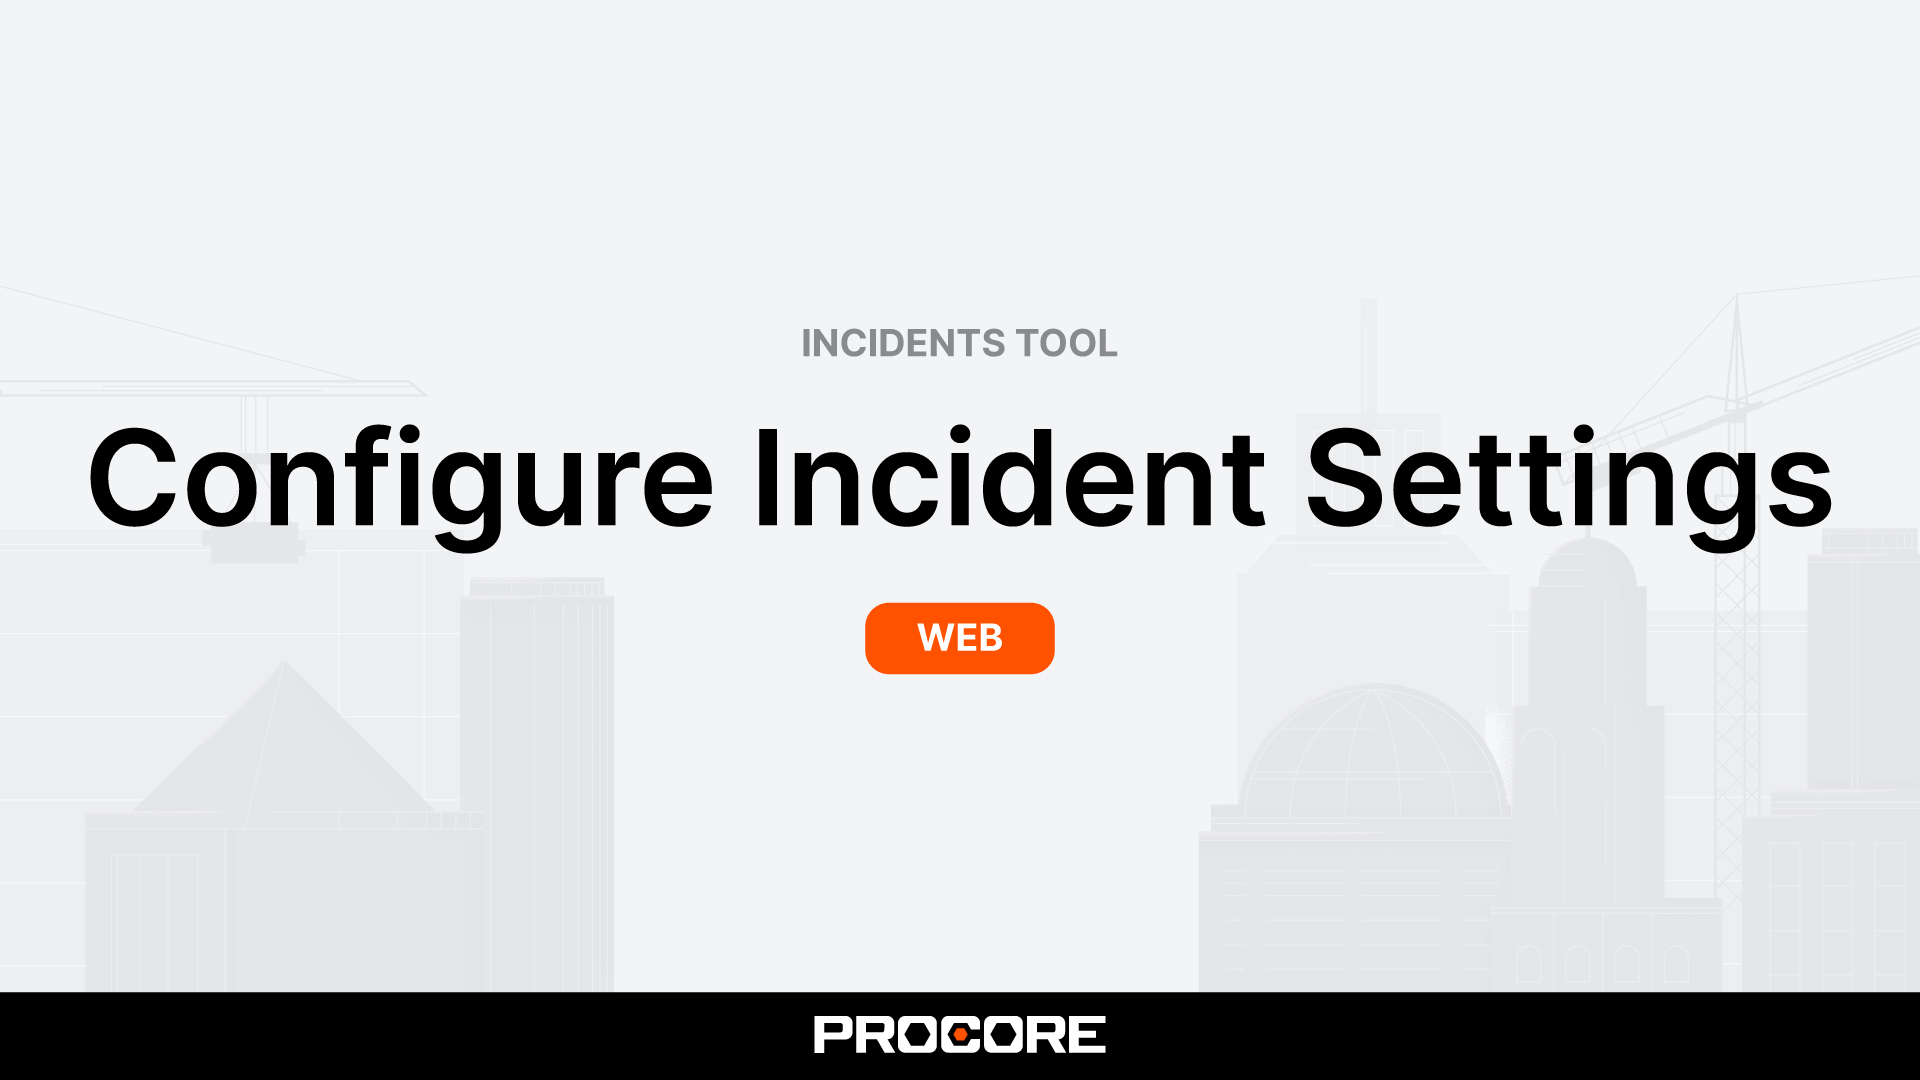Click the Procore wordmark logo
The height and width of the screenshot is (1080, 1920).
[959, 1035]
